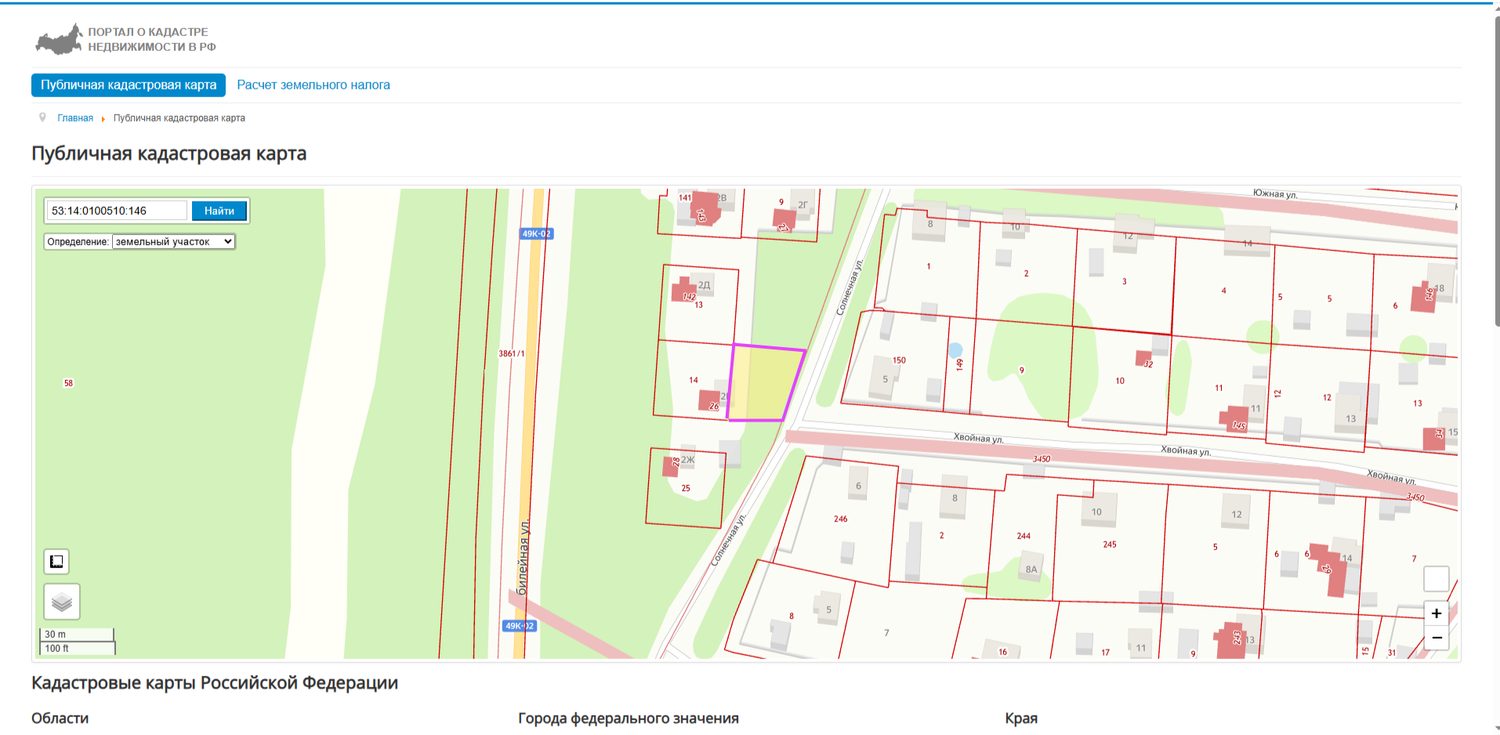Screen dimensions: 1500x735
Task: Click parcel number 58 on the map
Action: tap(68, 383)
